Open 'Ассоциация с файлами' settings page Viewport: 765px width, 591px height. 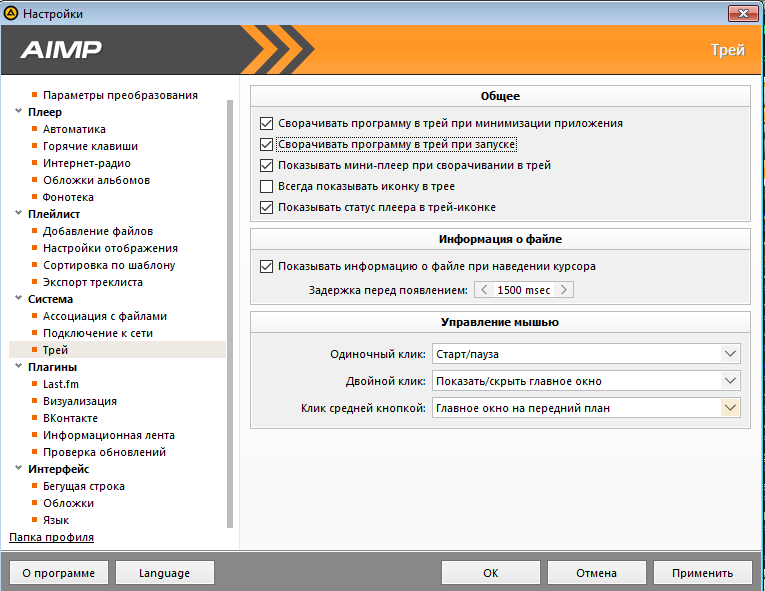point(105,316)
